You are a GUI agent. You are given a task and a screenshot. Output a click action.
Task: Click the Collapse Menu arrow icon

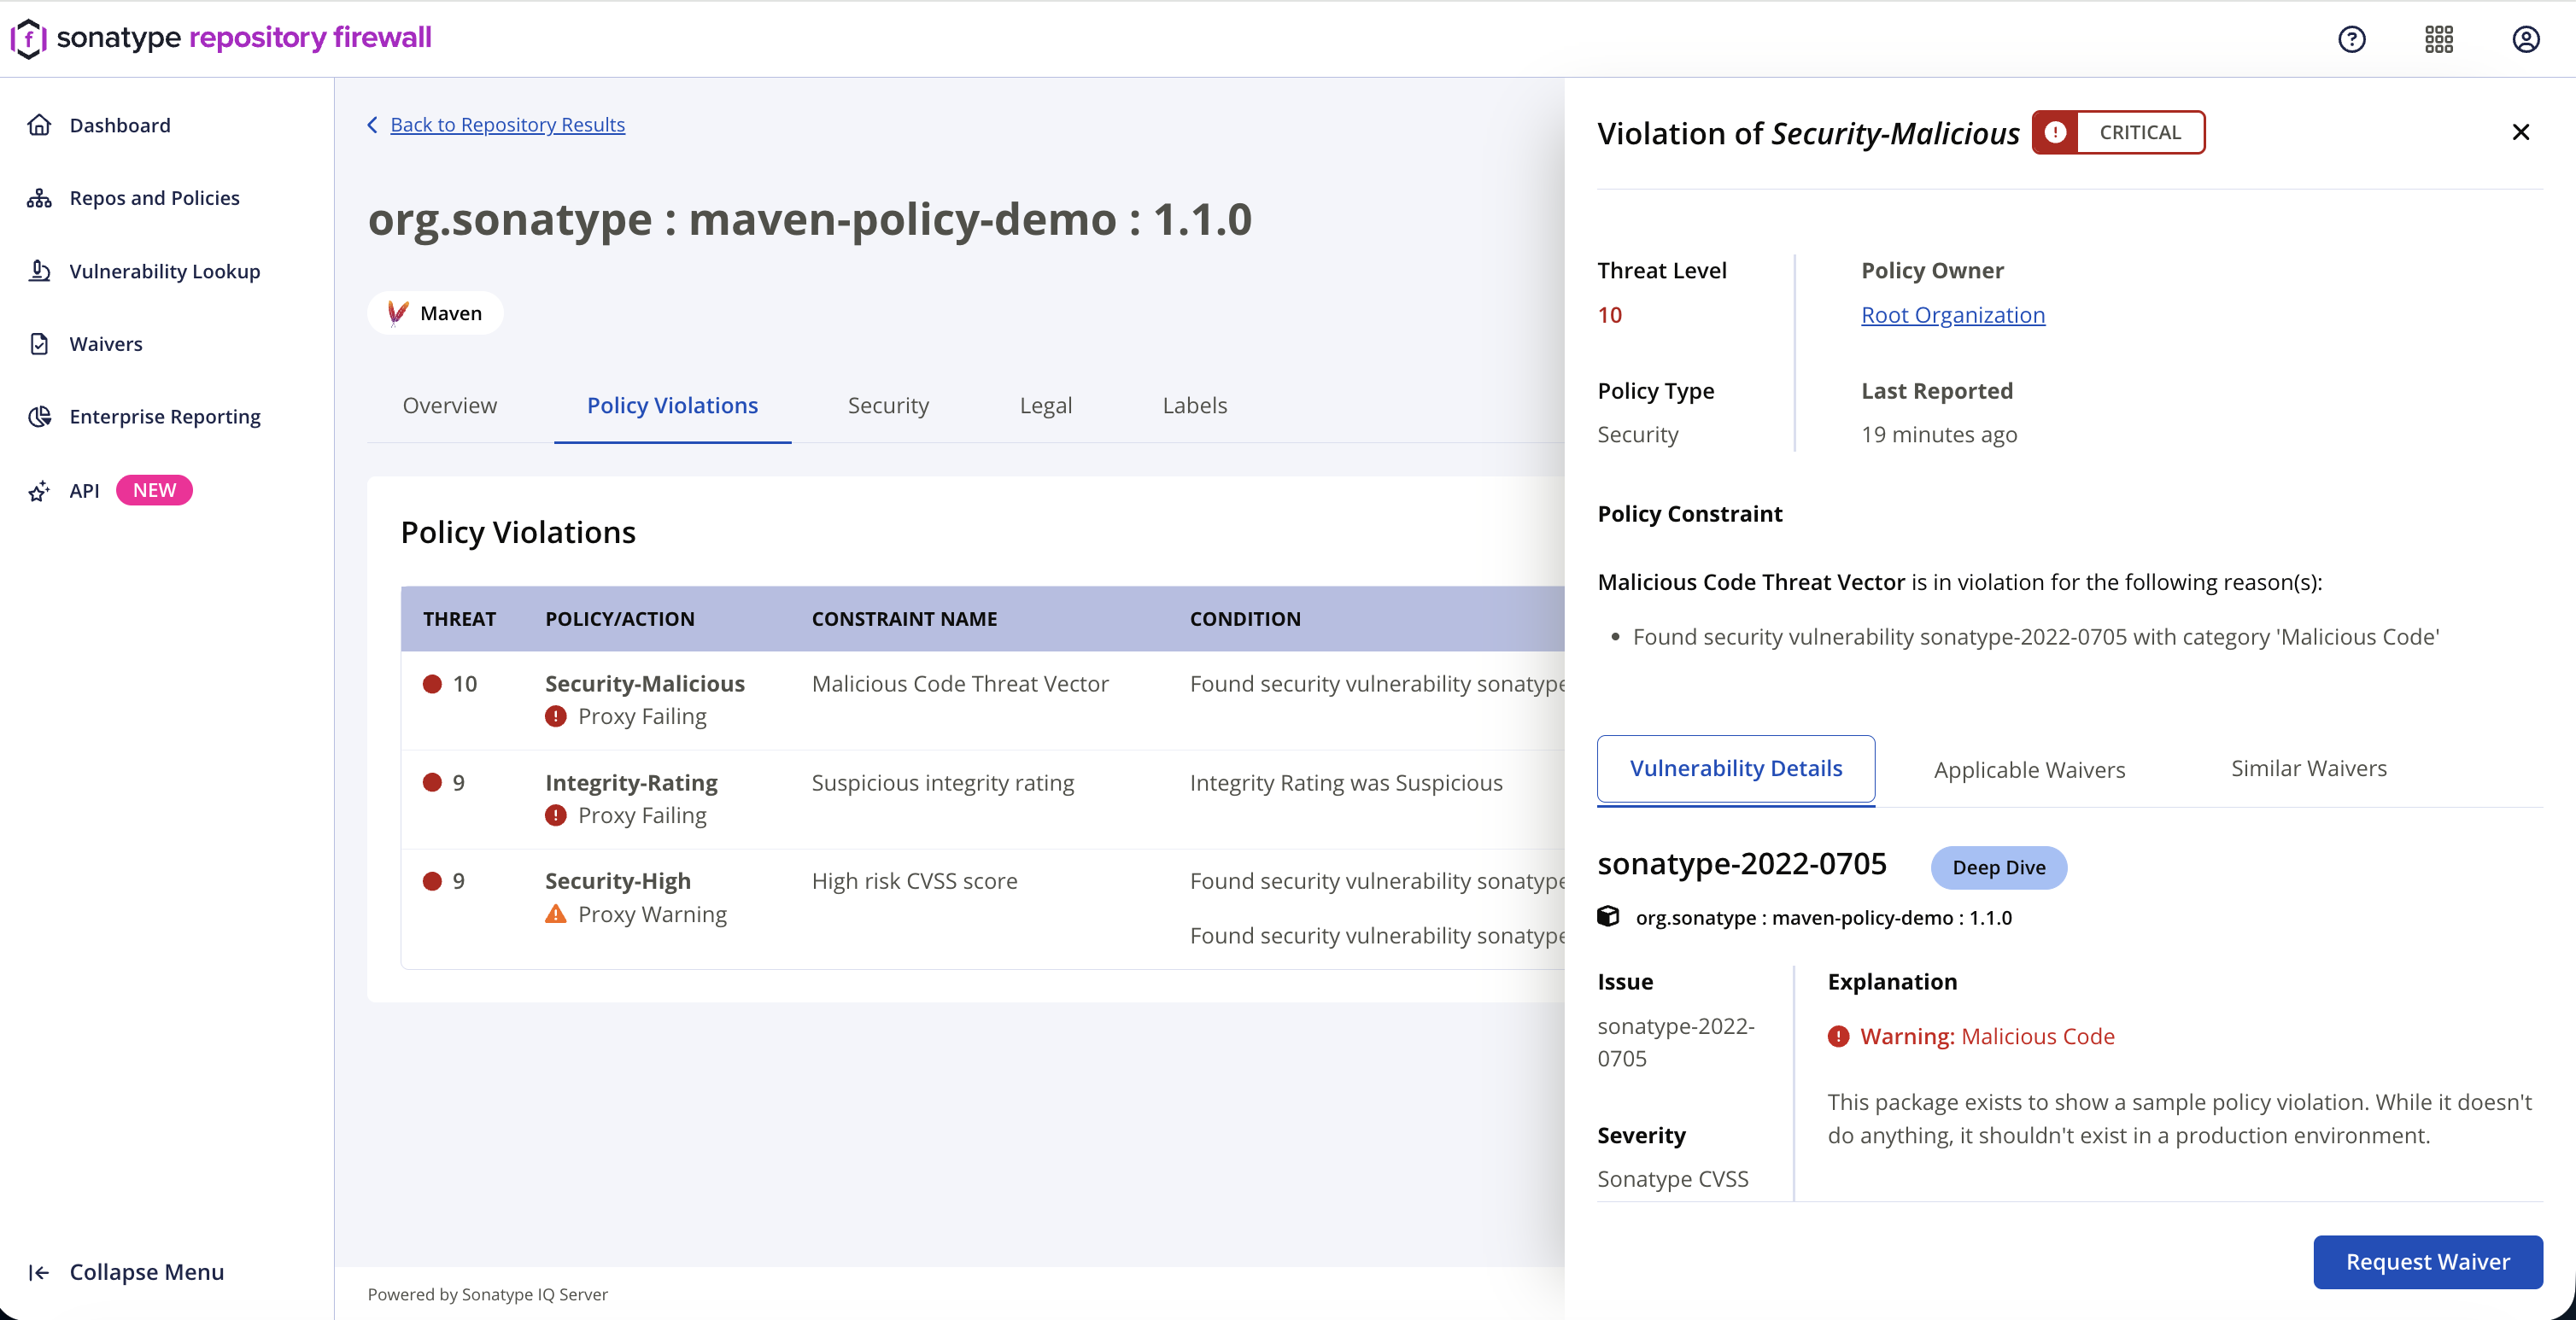[x=39, y=1272]
